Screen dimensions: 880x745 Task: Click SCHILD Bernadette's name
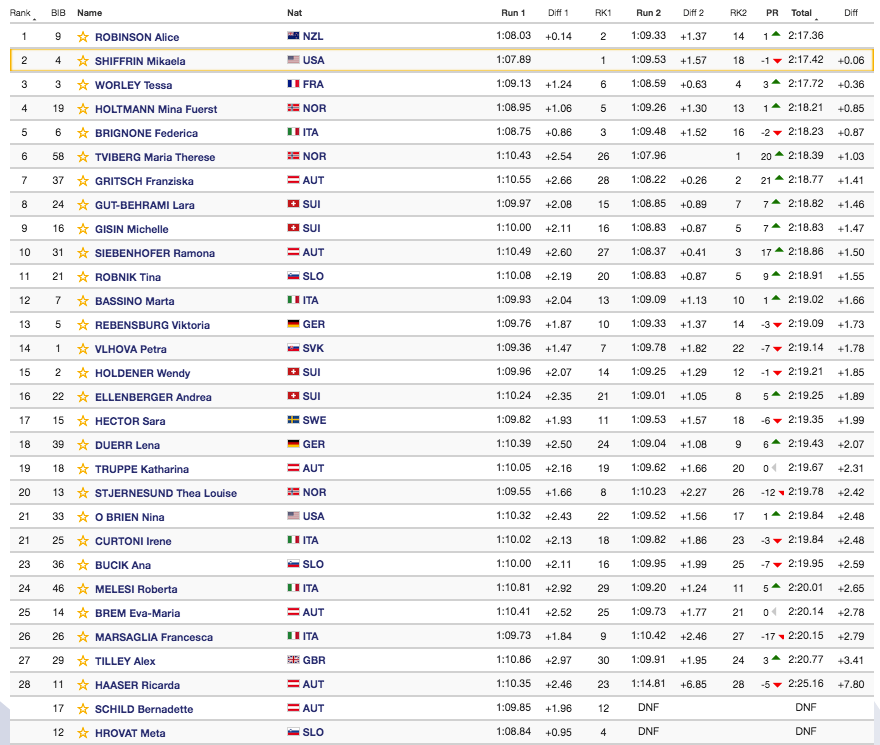coord(144,709)
